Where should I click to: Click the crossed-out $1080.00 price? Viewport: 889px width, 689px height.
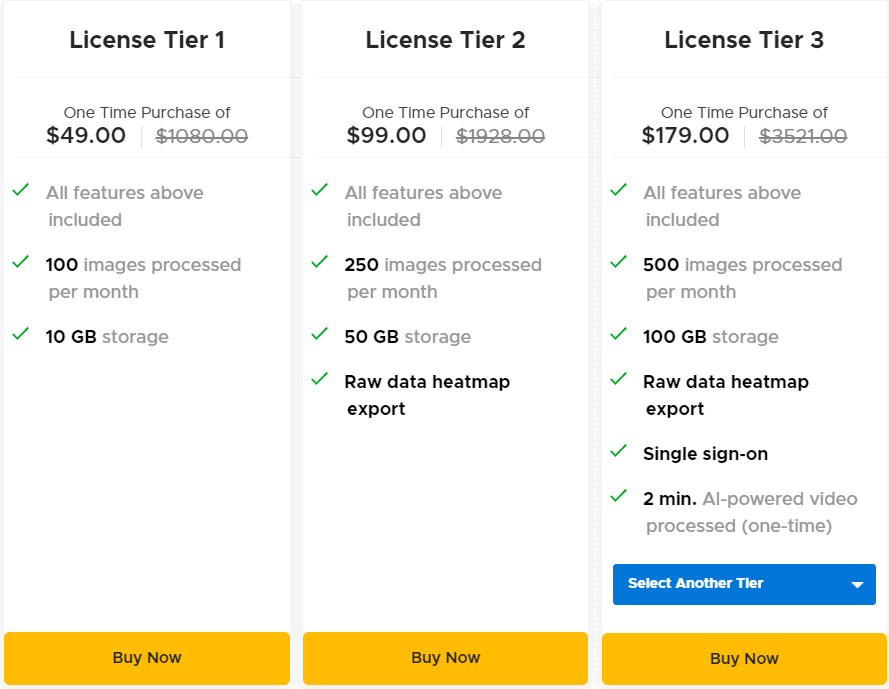tap(201, 136)
